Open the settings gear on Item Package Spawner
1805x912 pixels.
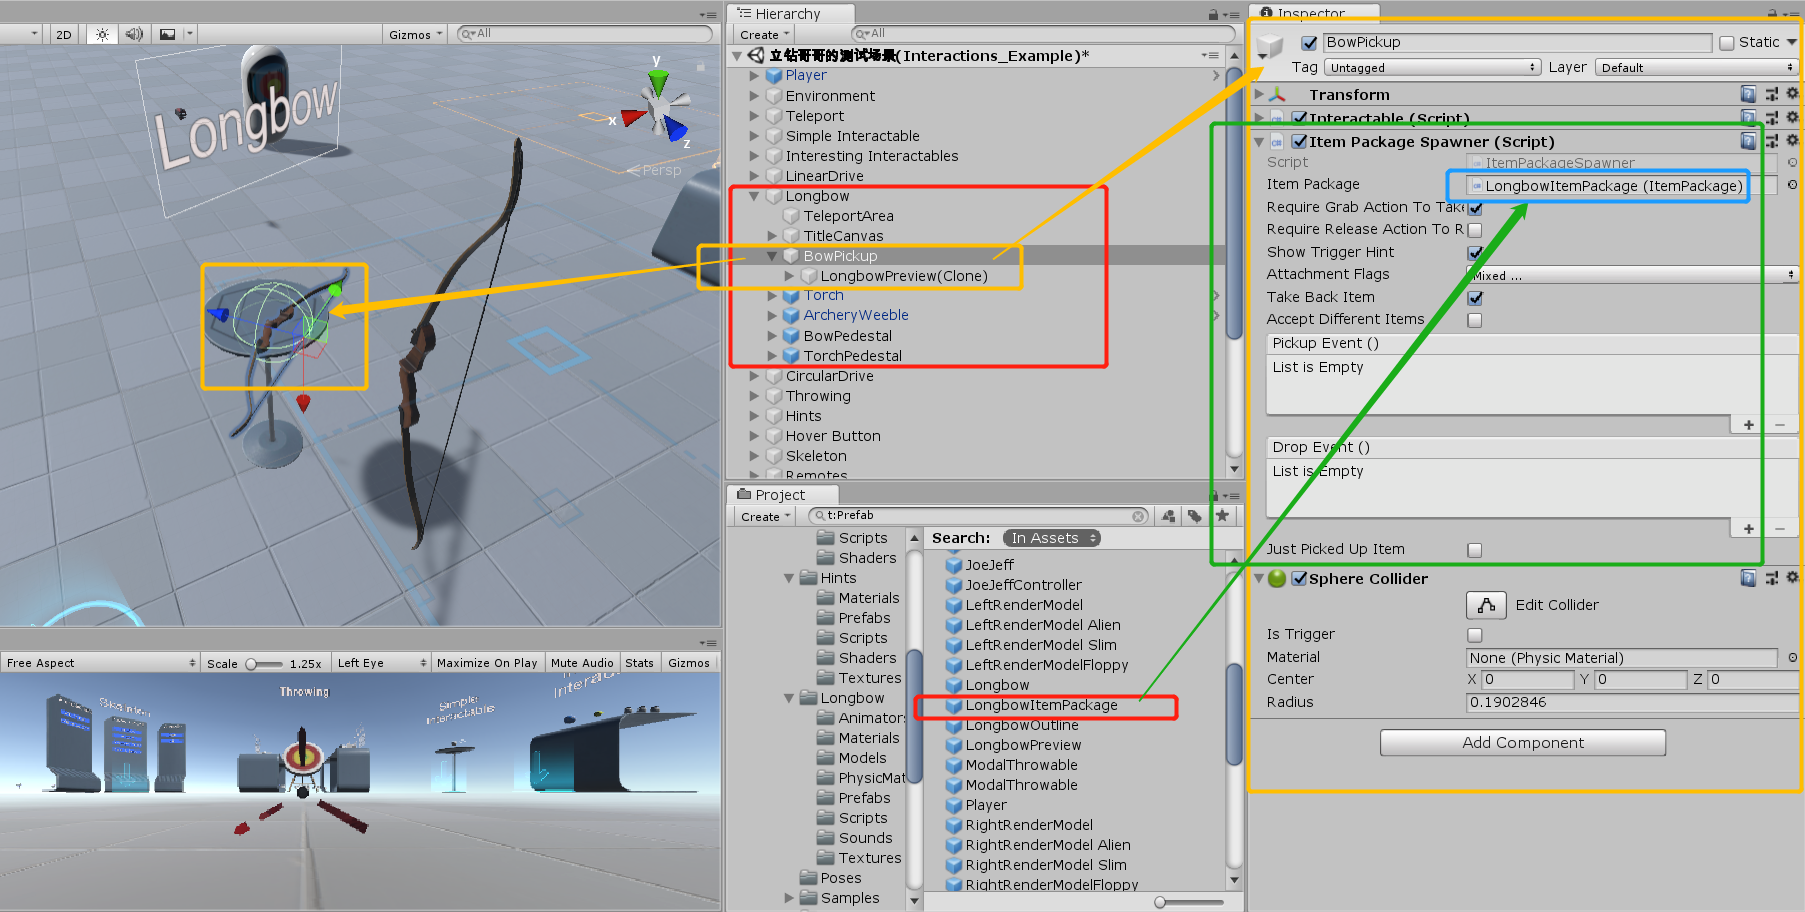(1792, 141)
